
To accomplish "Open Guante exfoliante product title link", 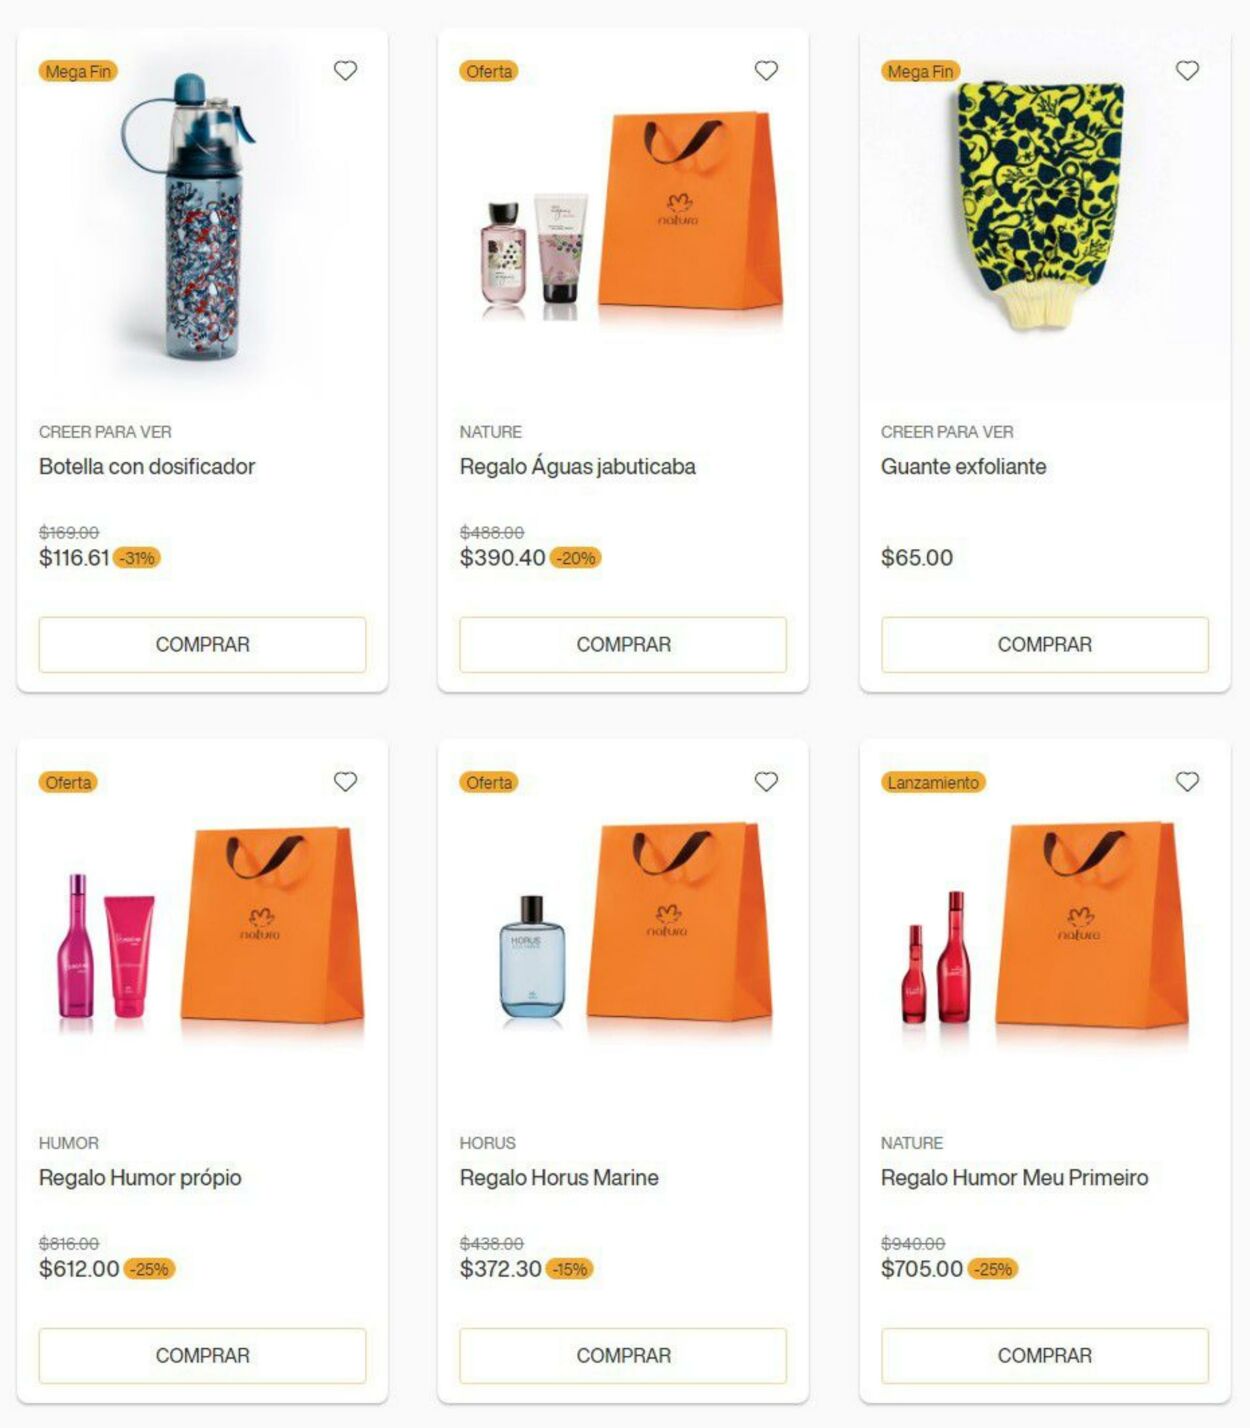I will (963, 467).
